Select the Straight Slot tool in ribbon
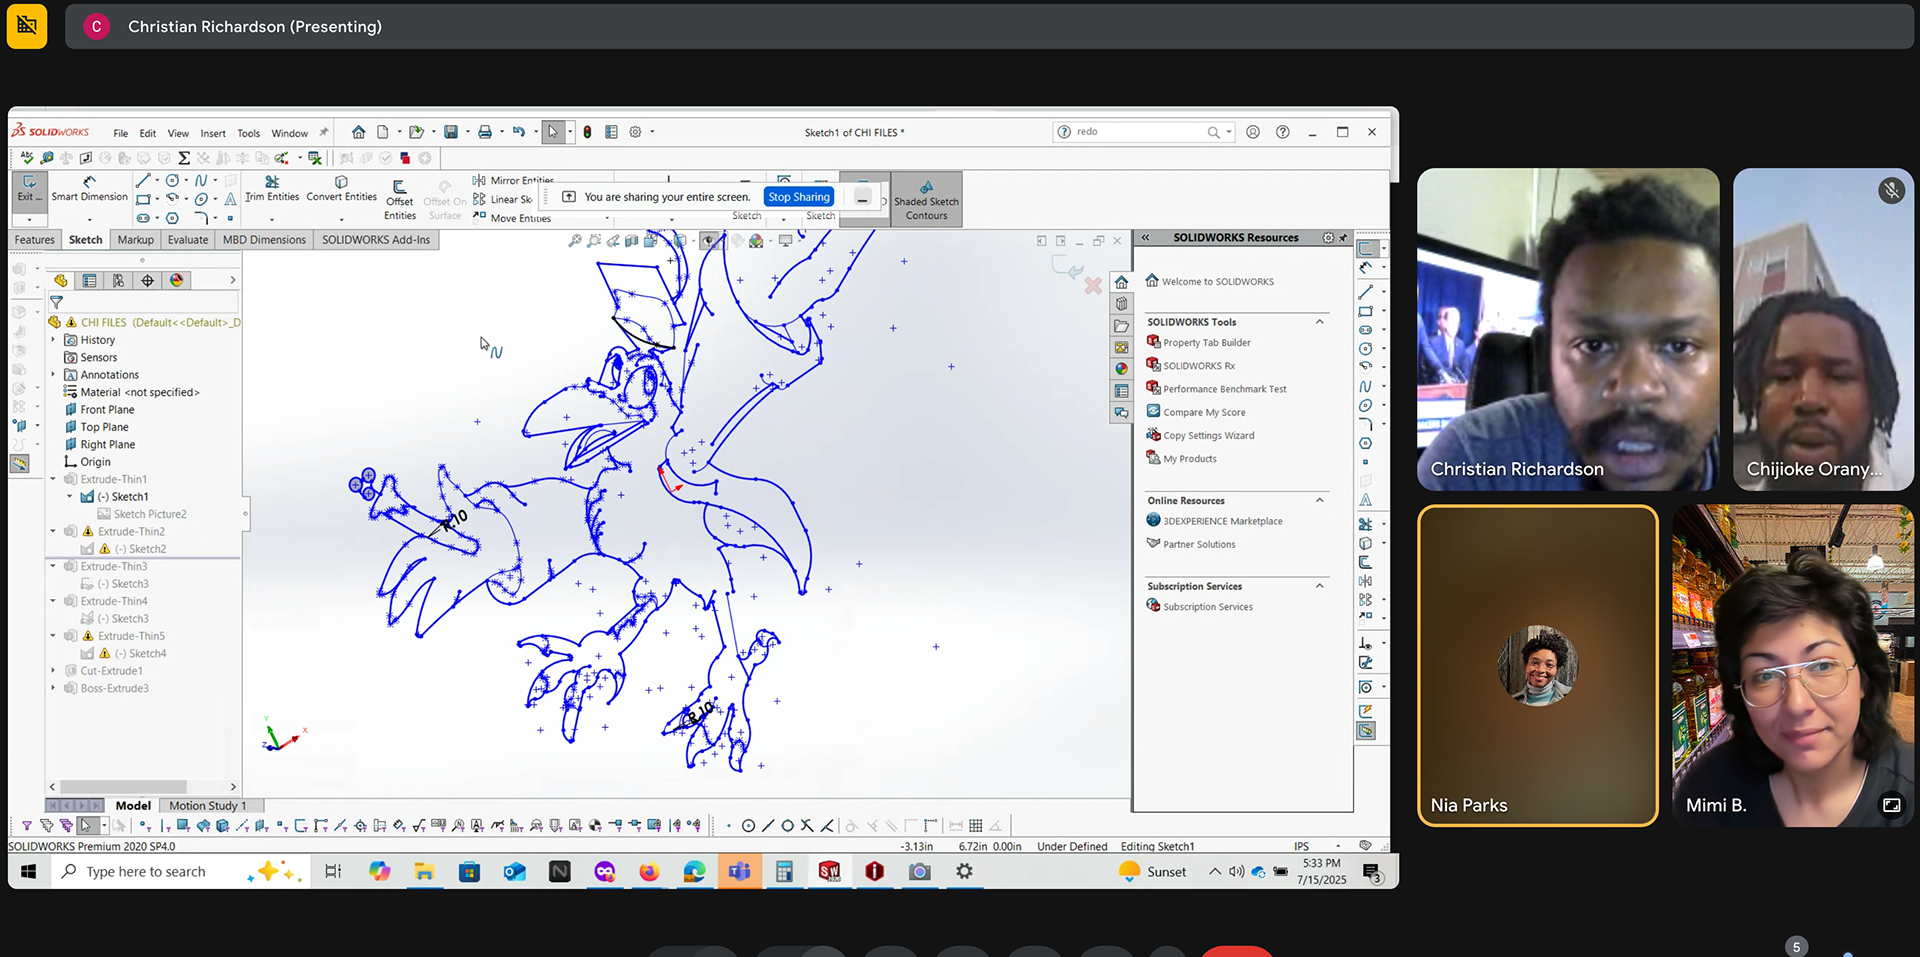The height and width of the screenshot is (957, 1920). pos(143,218)
